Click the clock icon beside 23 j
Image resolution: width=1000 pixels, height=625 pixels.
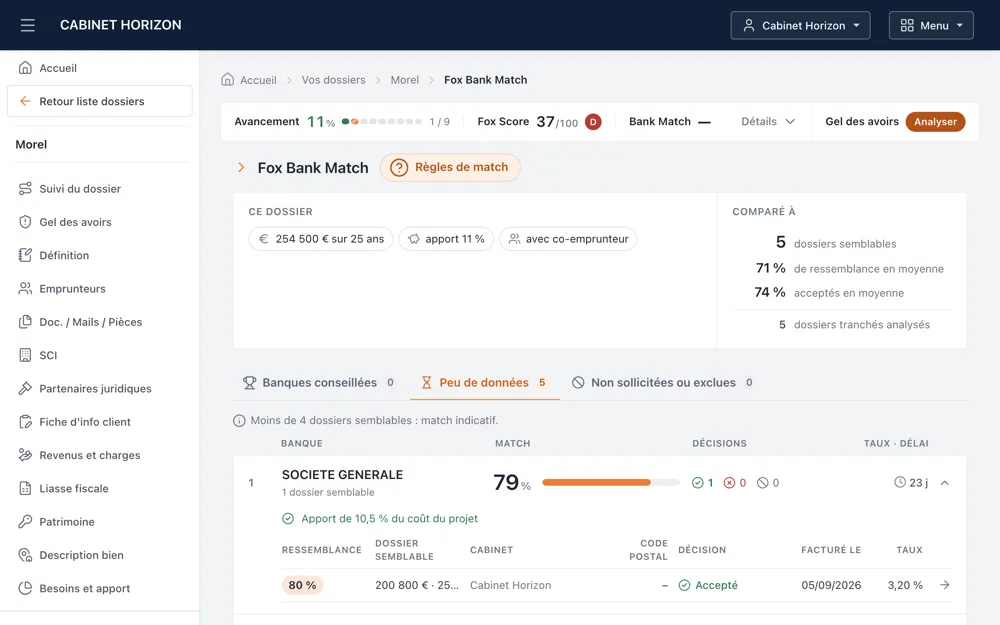[x=900, y=482]
